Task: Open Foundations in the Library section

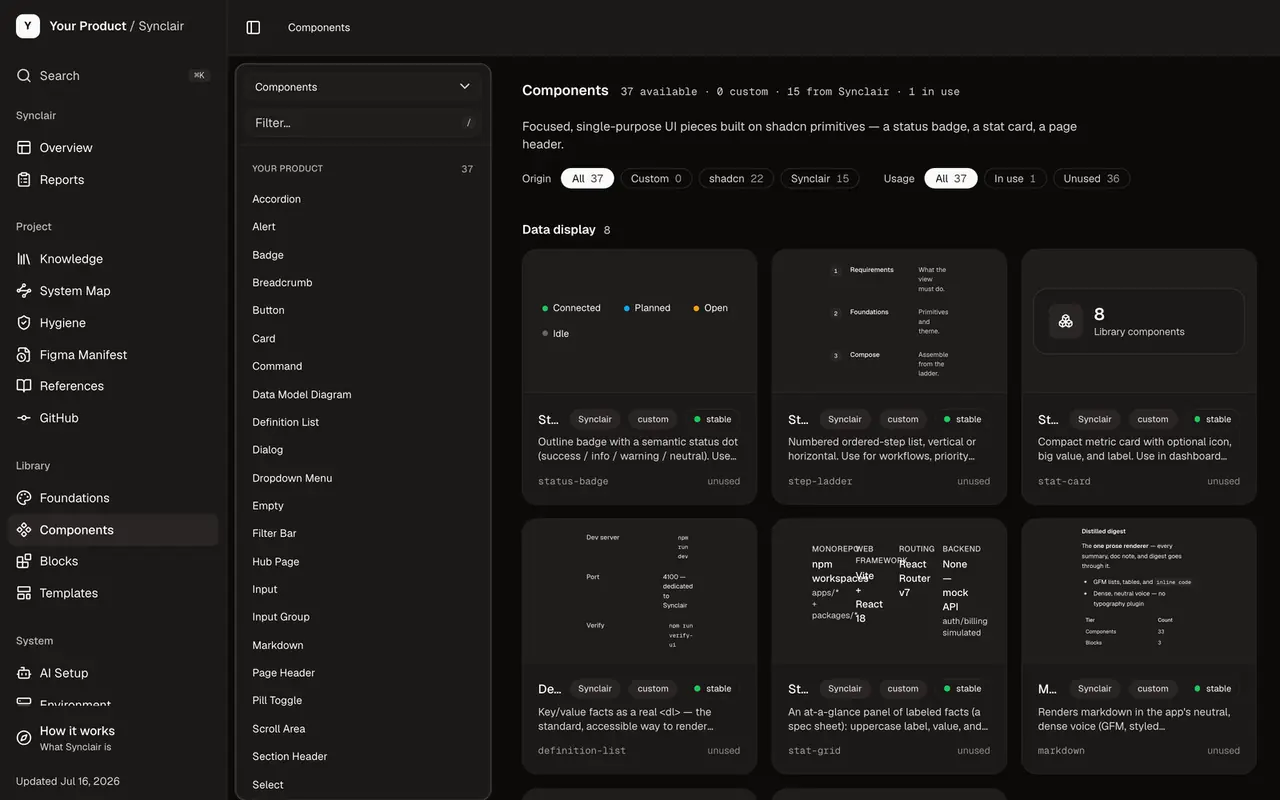Action: point(113,498)
